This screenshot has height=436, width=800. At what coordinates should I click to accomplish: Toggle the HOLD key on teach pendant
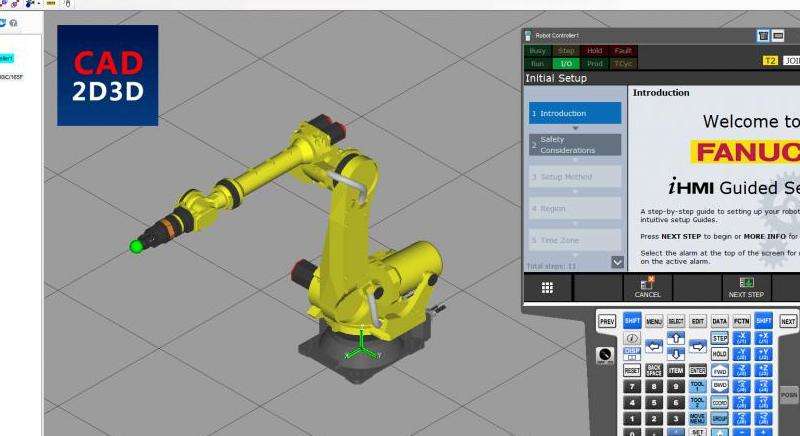pos(719,354)
